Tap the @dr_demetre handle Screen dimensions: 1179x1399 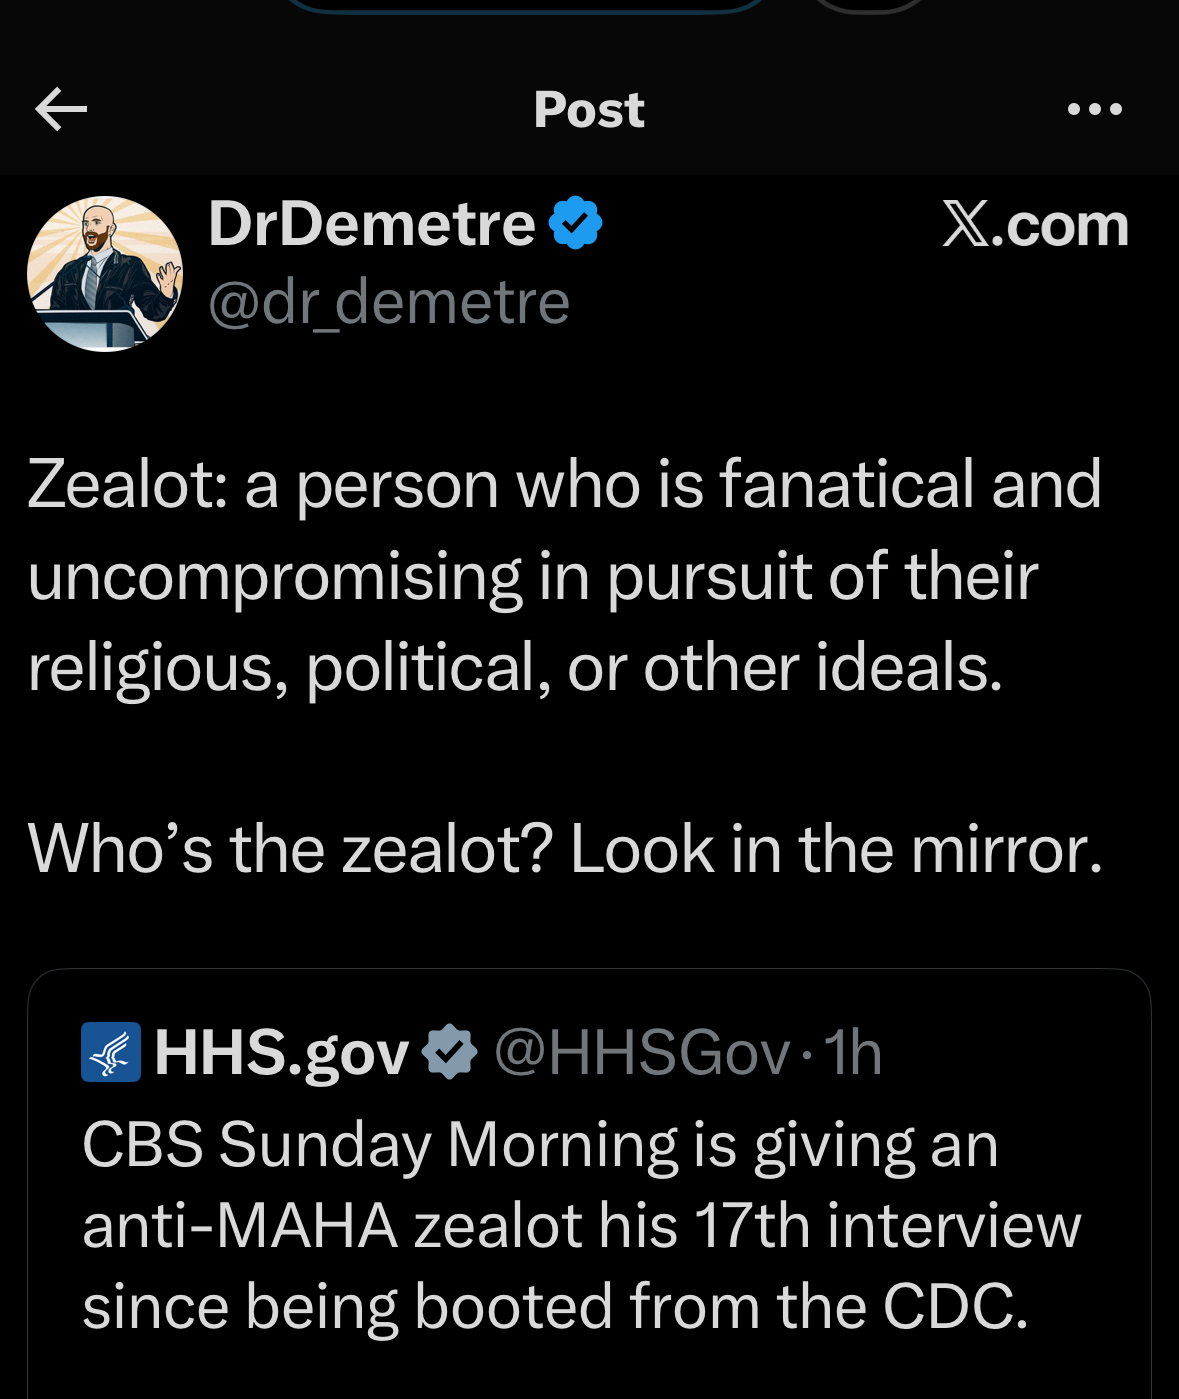(x=389, y=302)
